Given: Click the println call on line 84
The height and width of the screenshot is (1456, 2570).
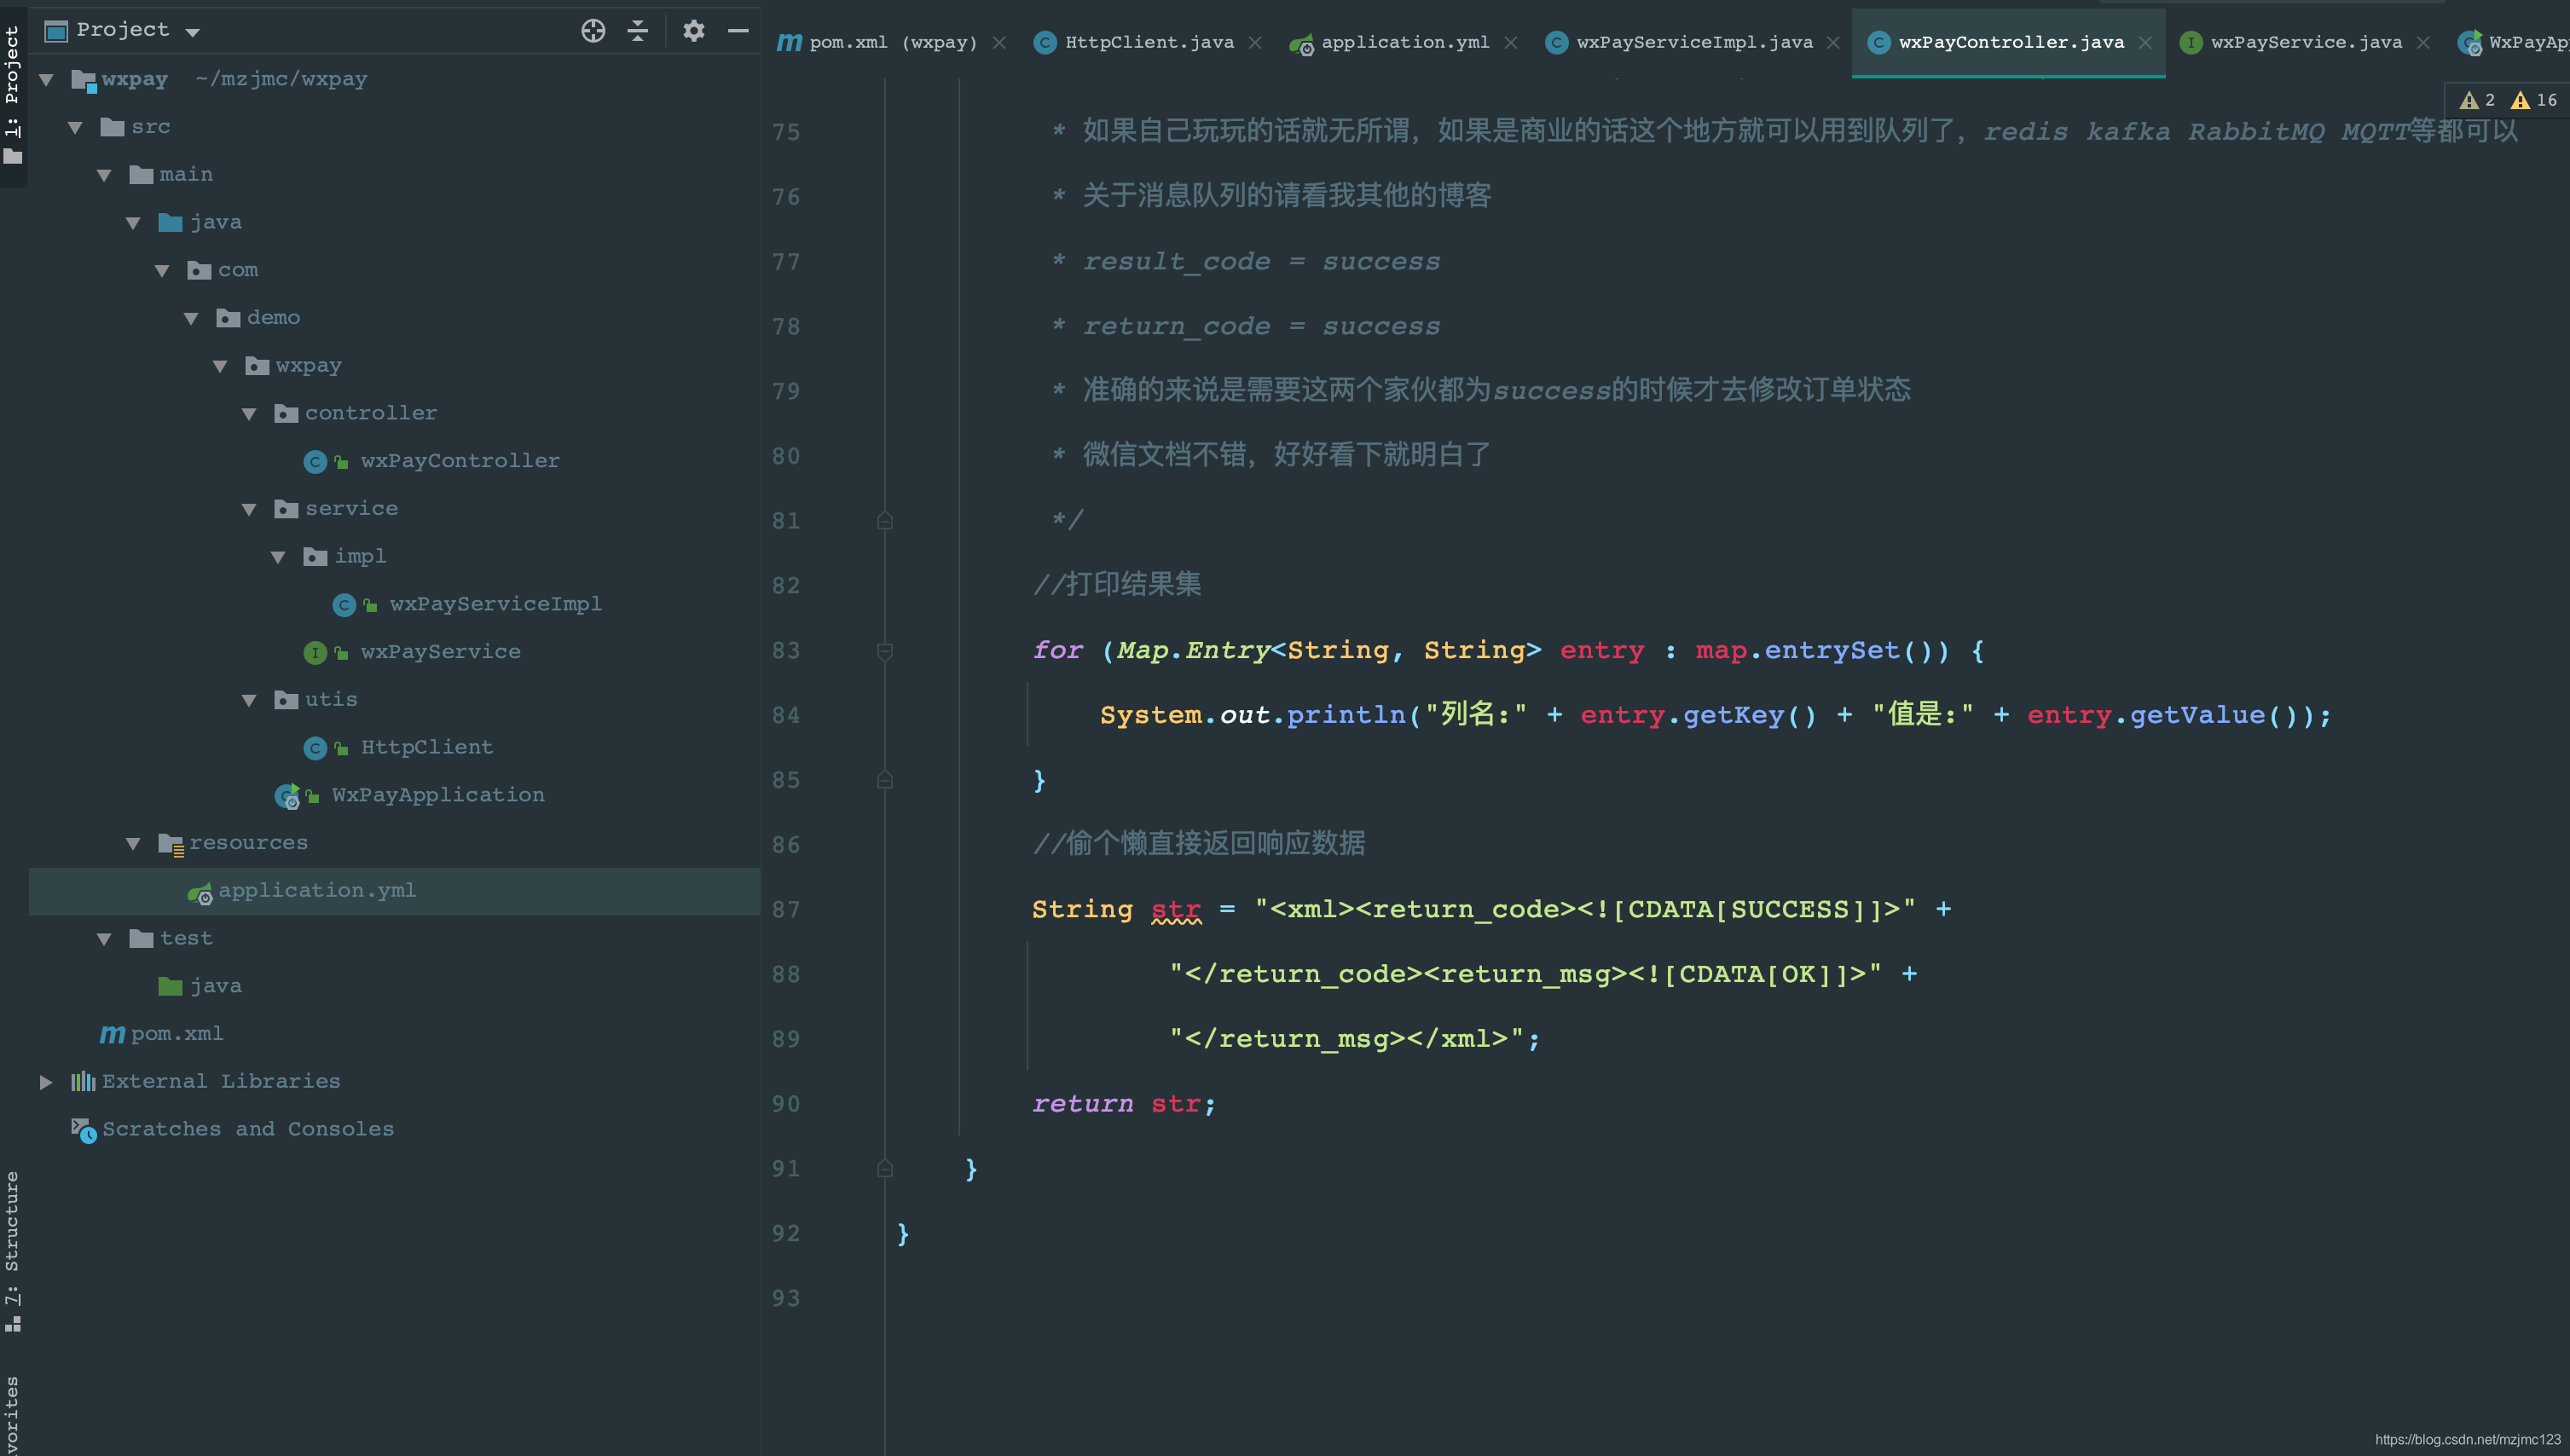Looking at the screenshot, I should click(x=1346, y=715).
